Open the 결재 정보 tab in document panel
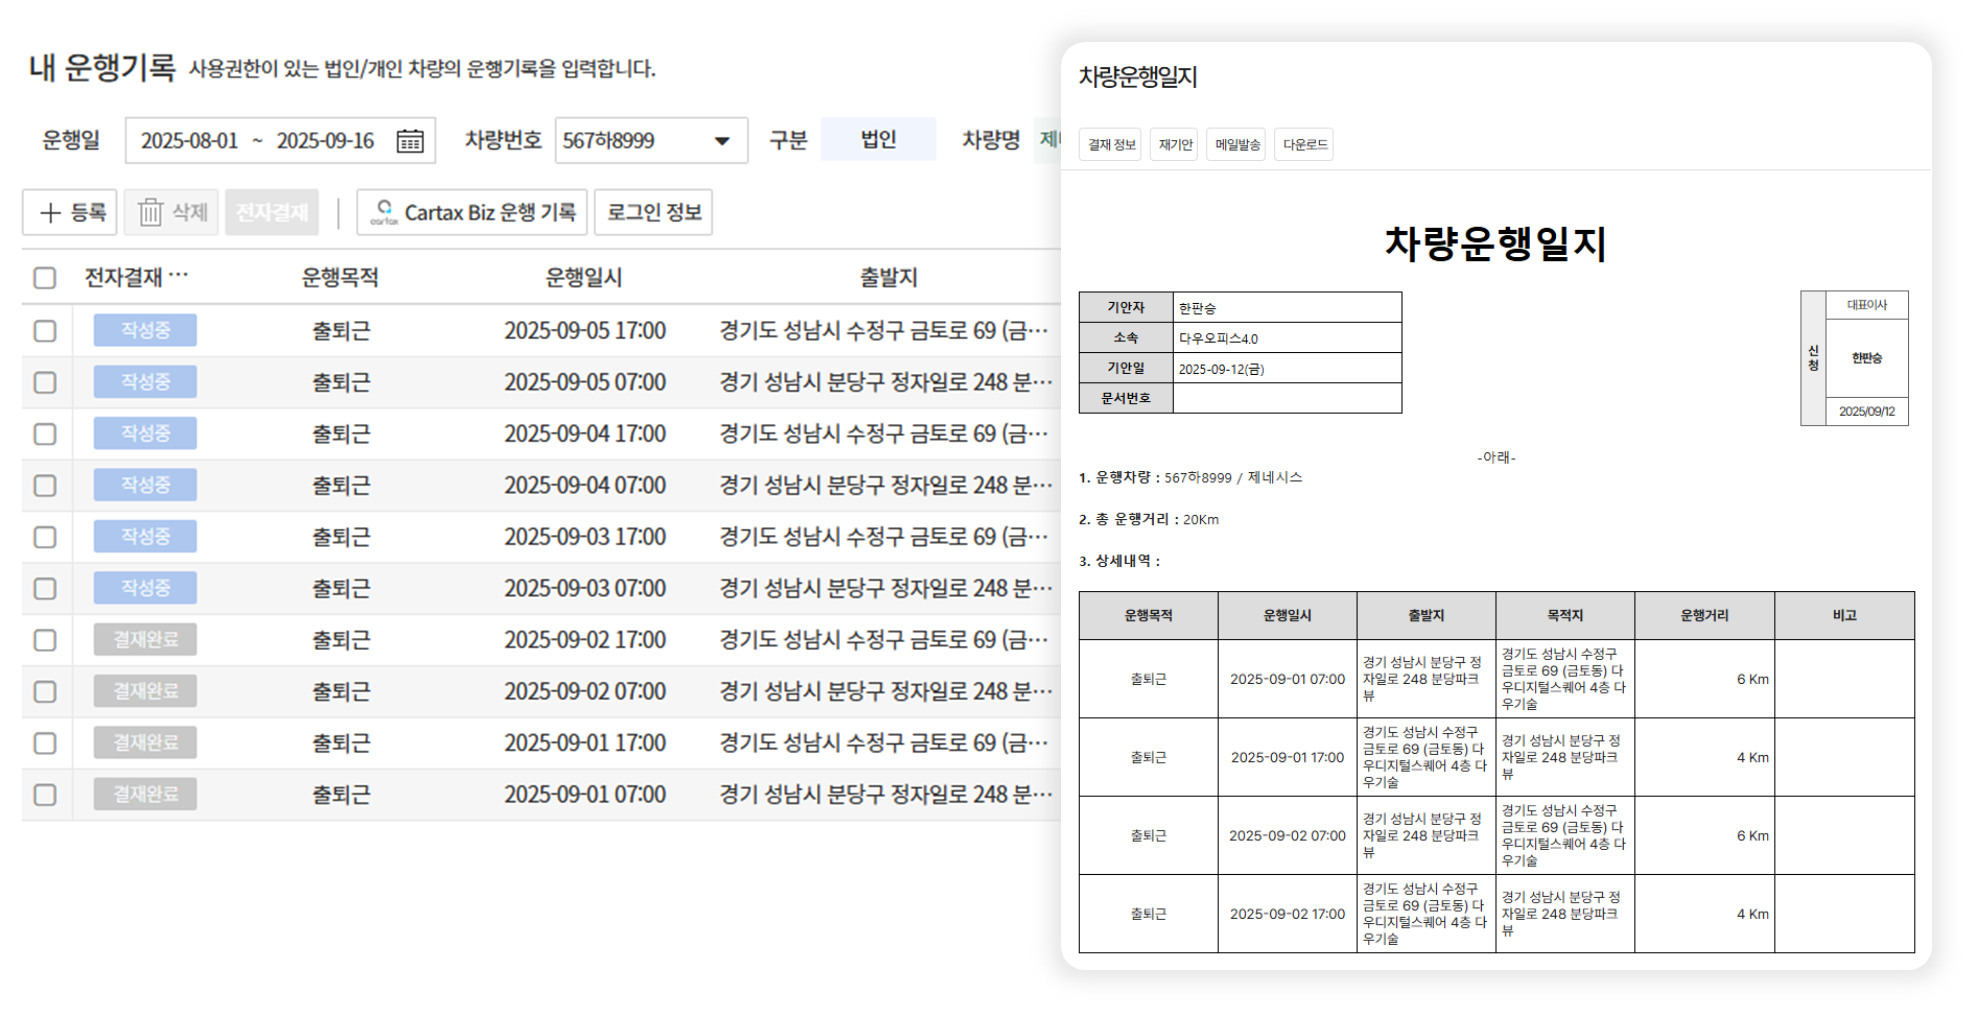The width and height of the screenshot is (1976, 1011). coord(1111,145)
